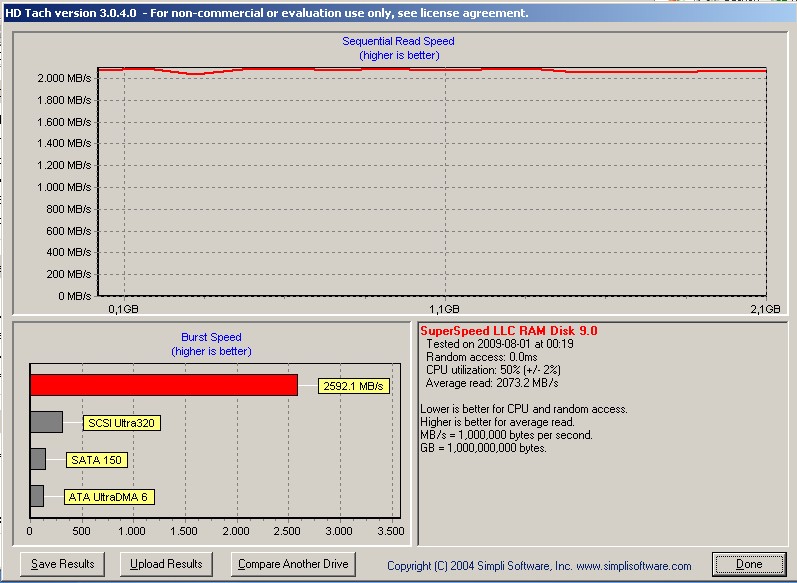Click the Simpli Software copyright text

coord(539,566)
